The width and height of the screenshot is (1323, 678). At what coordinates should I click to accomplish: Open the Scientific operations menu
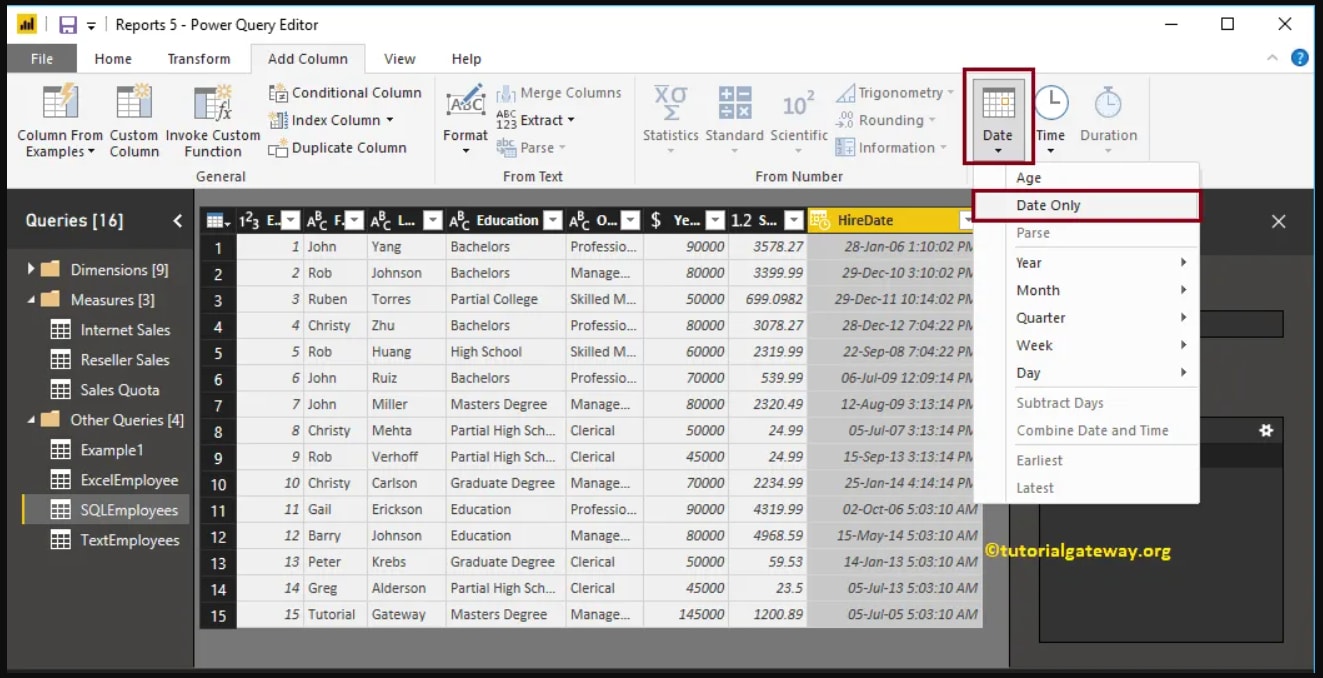click(x=799, y=120)
